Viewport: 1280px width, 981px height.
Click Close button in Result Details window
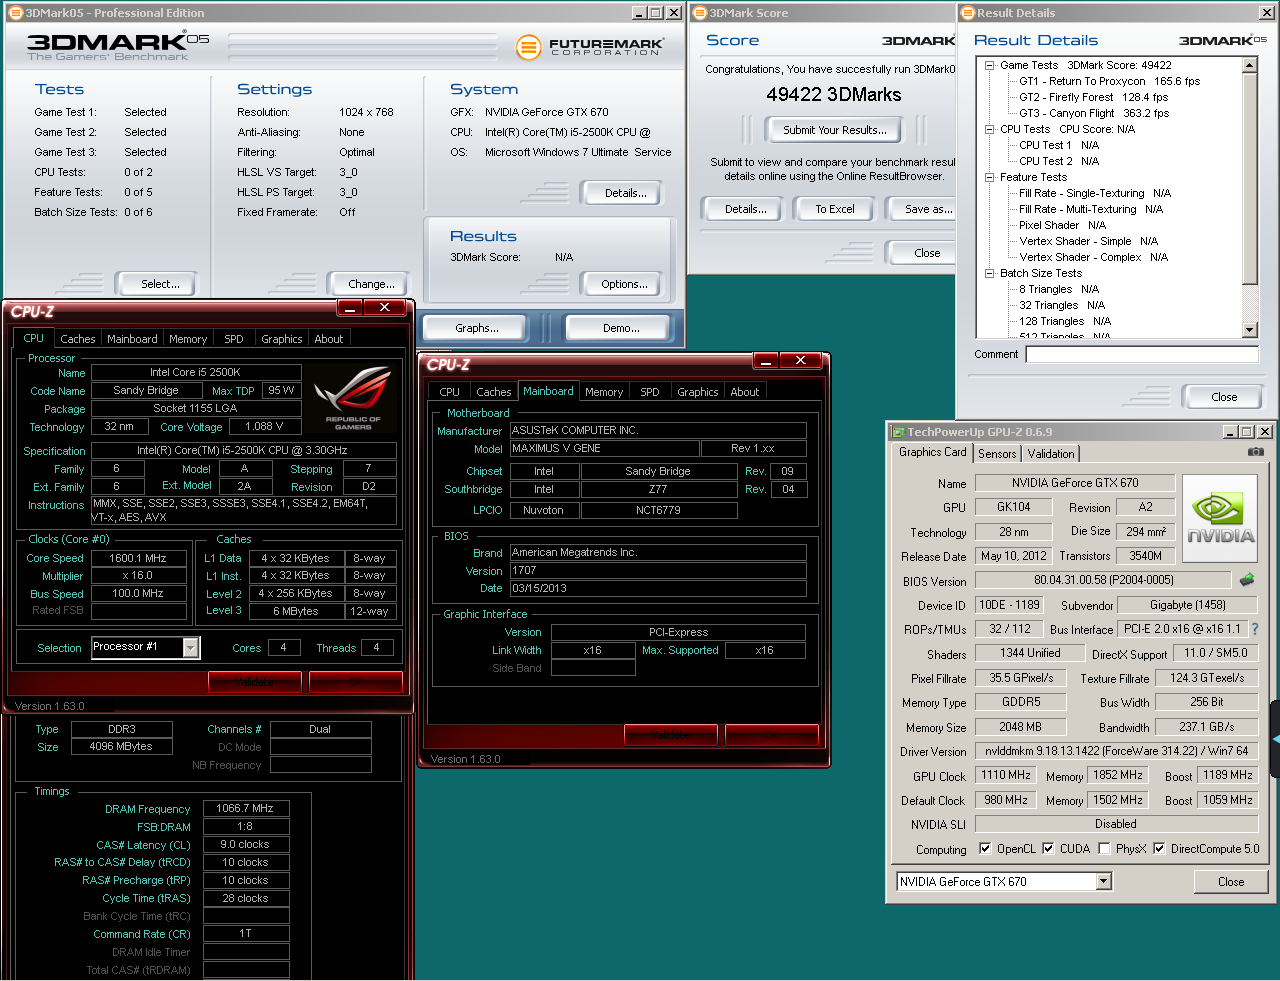1224,397
